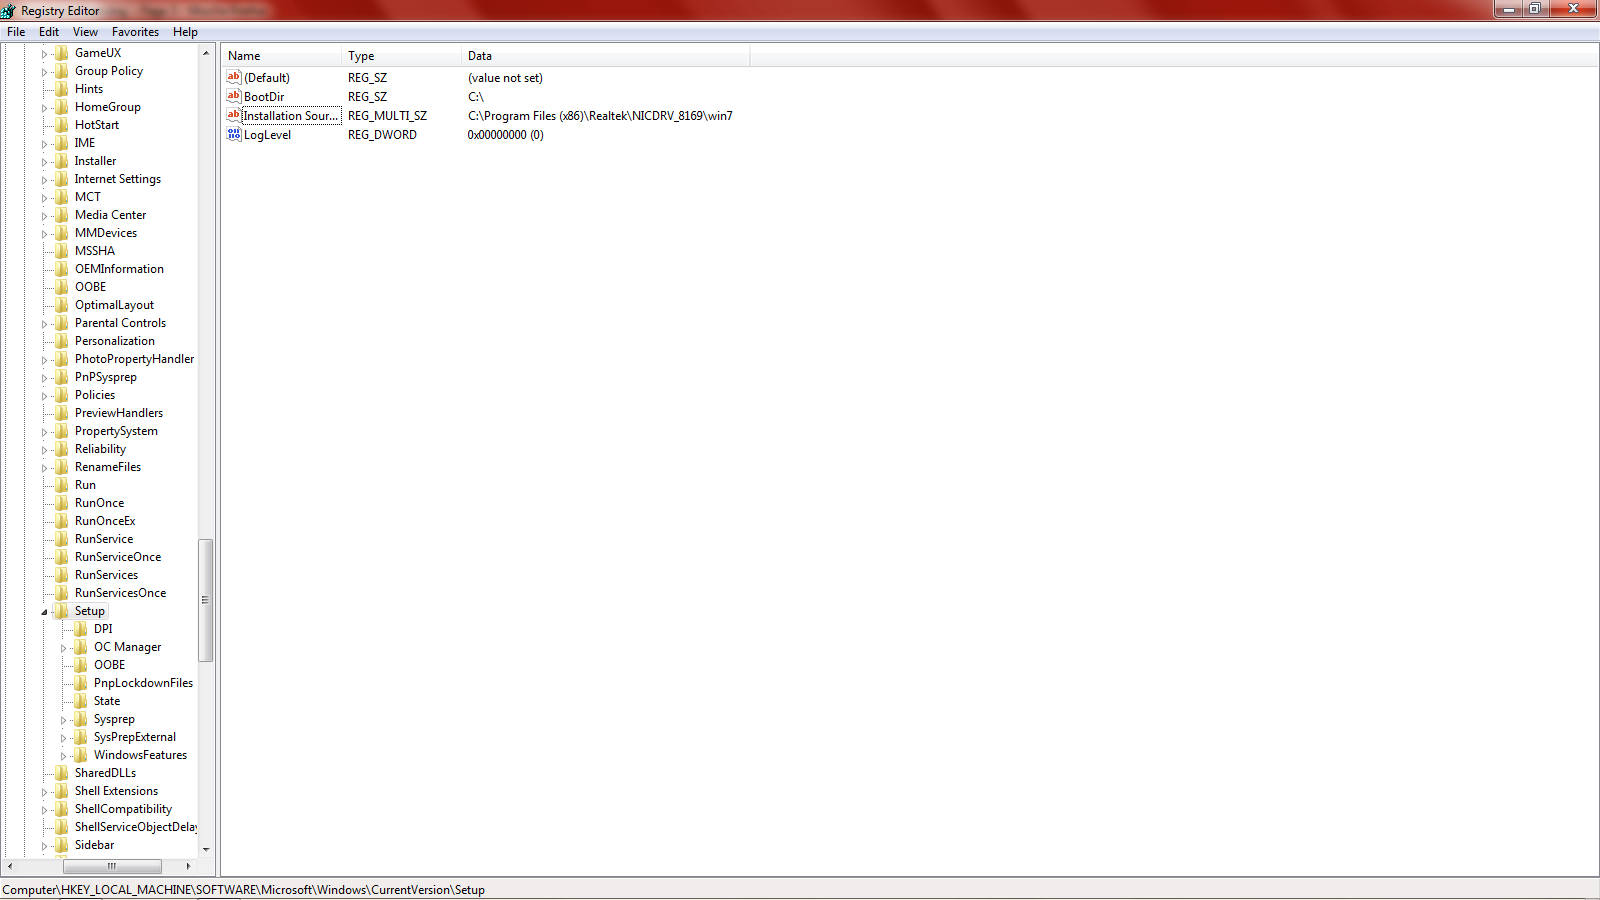Click the tree scroll up arrow
The image size is (1600, 900).
click(206, 53)
